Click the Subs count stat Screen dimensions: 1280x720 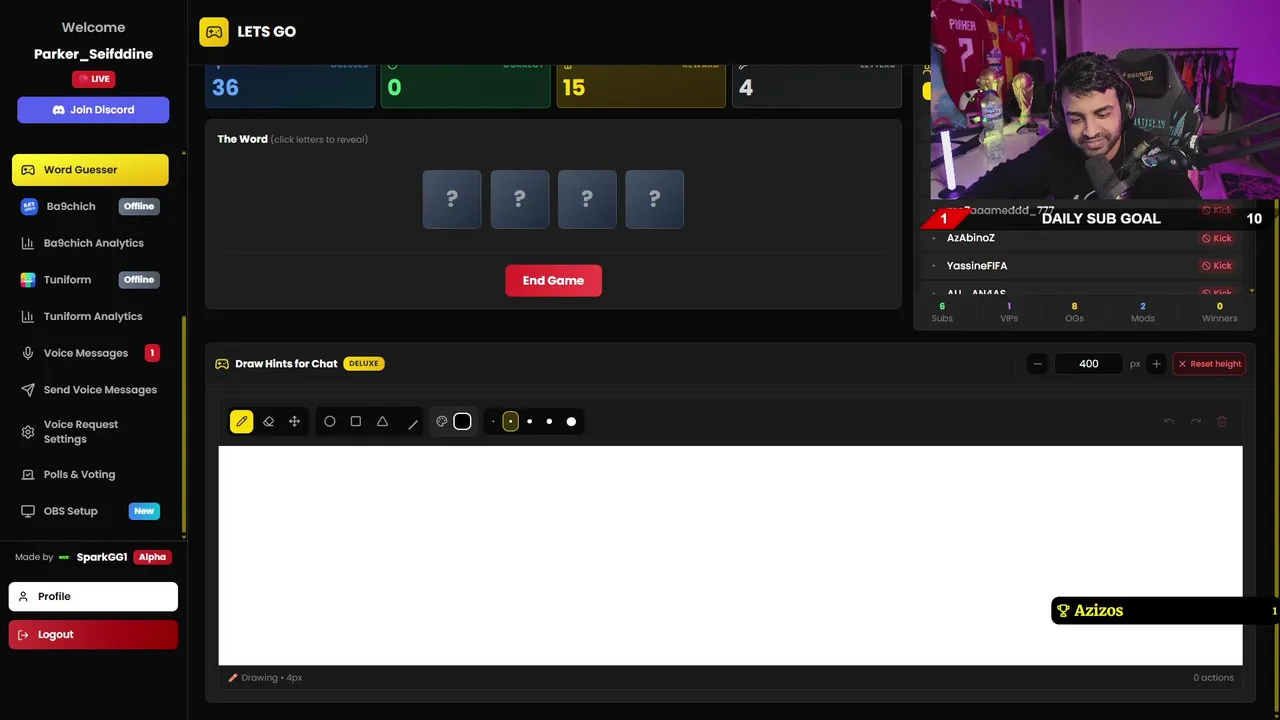942,312
